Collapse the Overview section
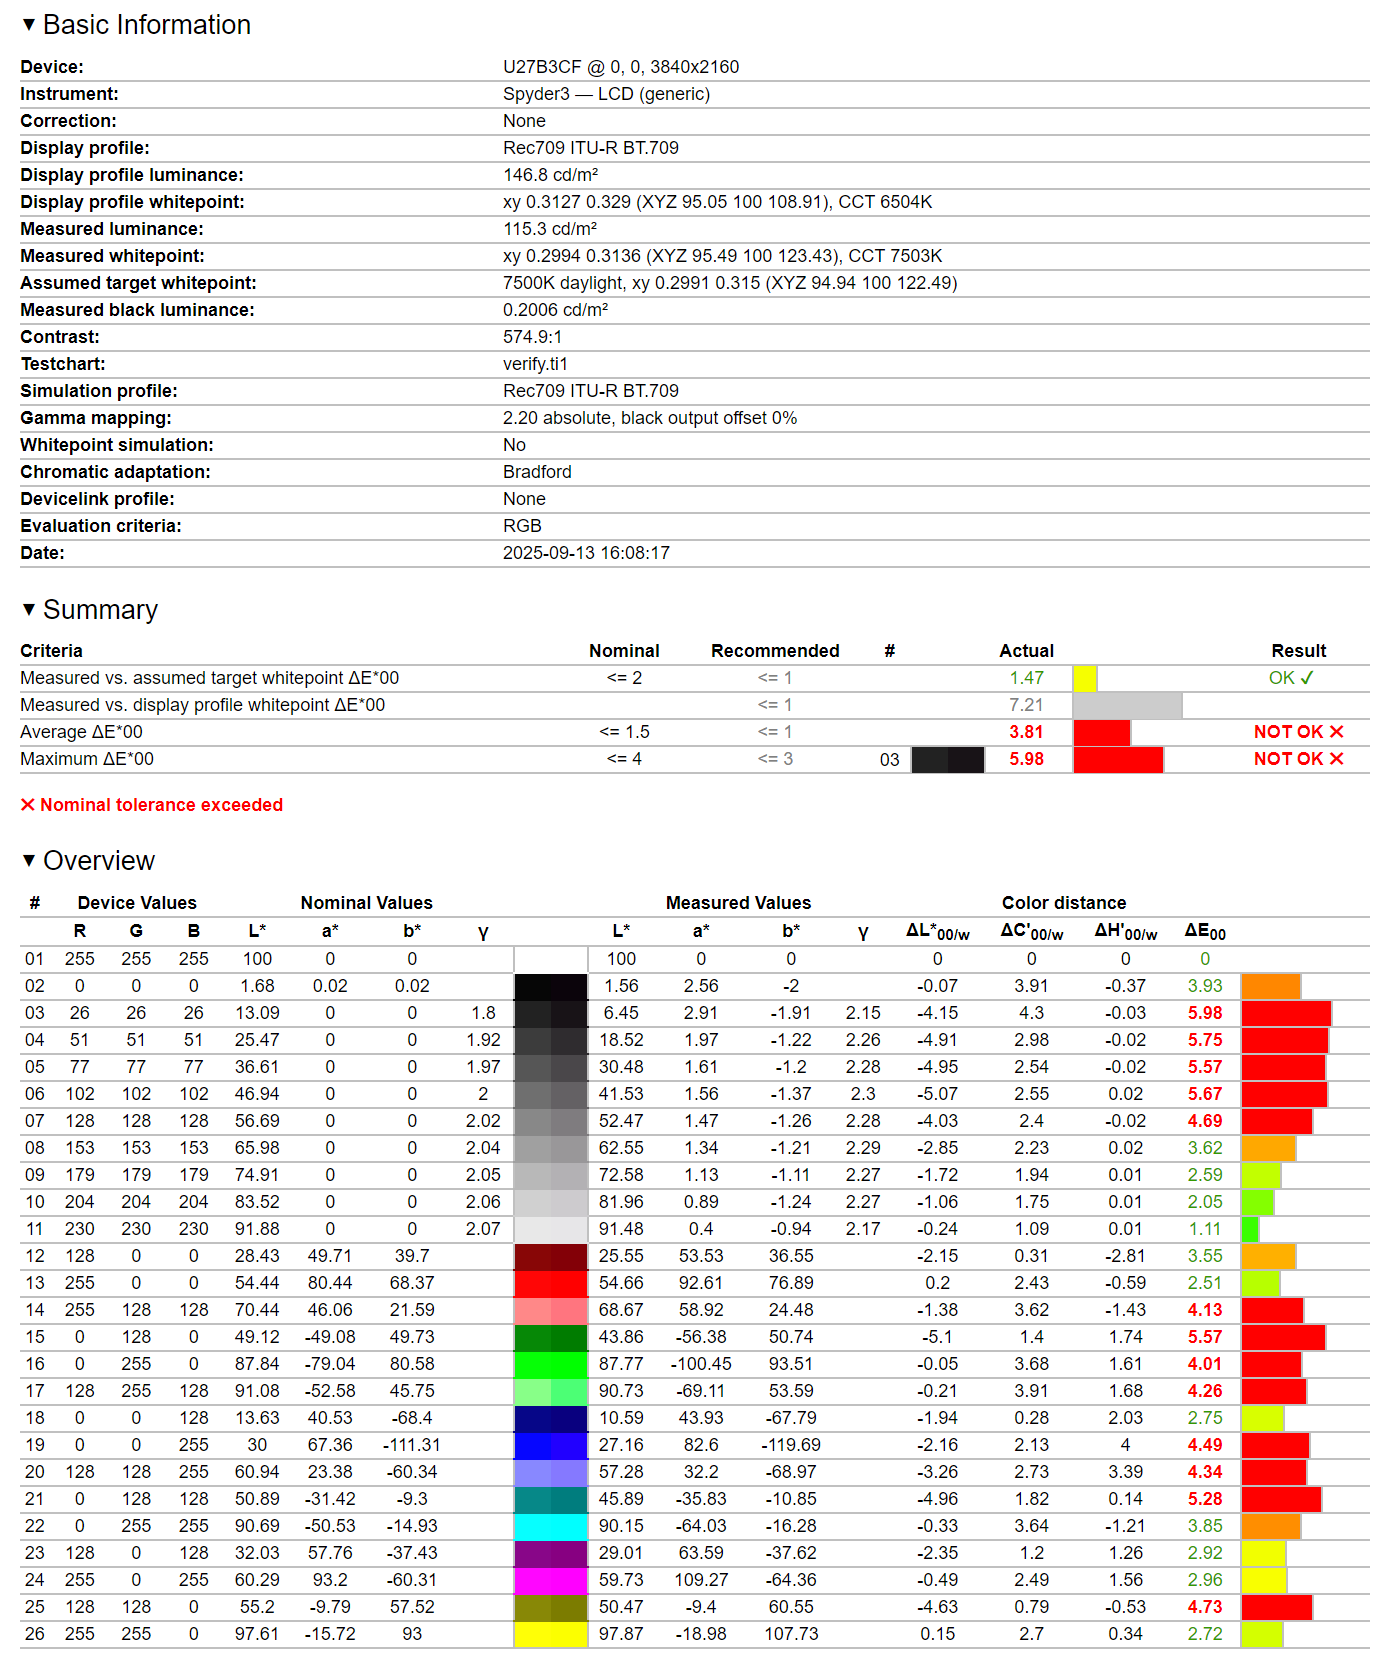This screenshot has height=1662, width=1396. point(29,860)
